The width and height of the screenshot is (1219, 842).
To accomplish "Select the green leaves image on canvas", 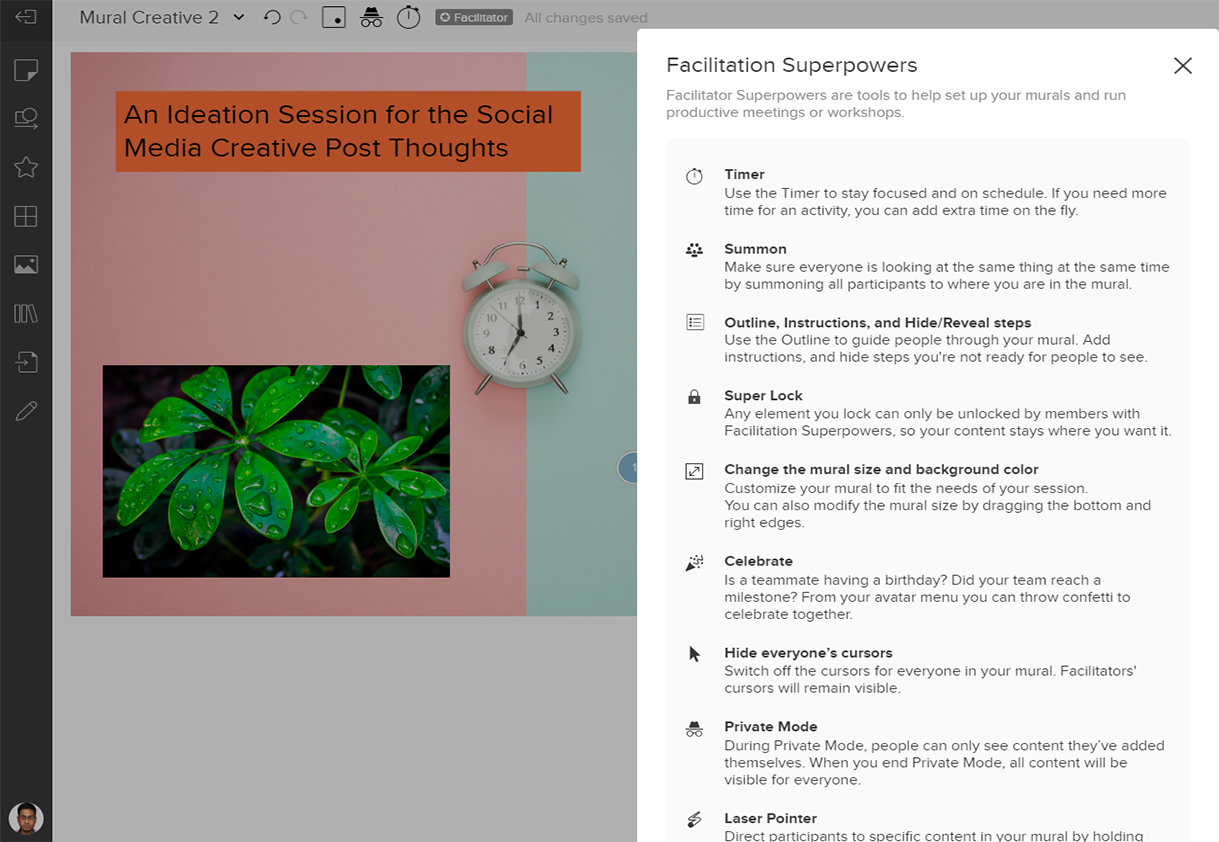I will click(276, 471).
